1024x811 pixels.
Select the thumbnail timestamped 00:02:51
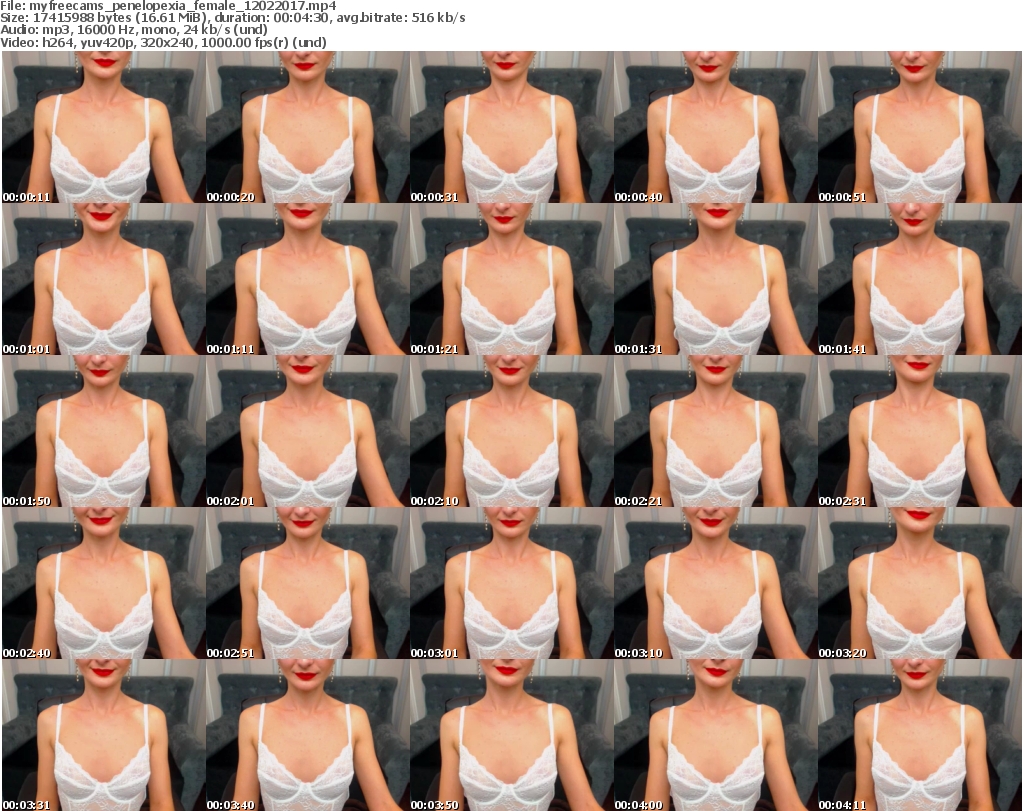[308, 583]
